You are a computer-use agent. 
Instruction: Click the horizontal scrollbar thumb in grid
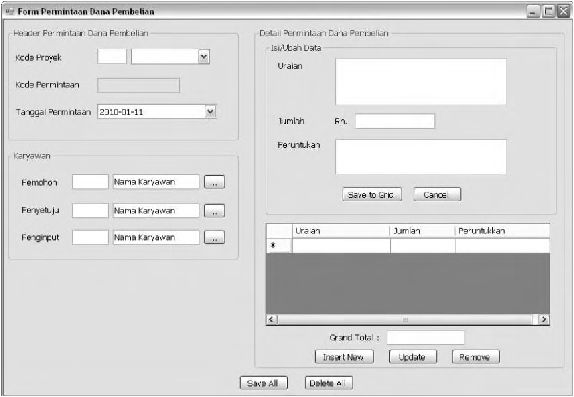pos(405,320)
